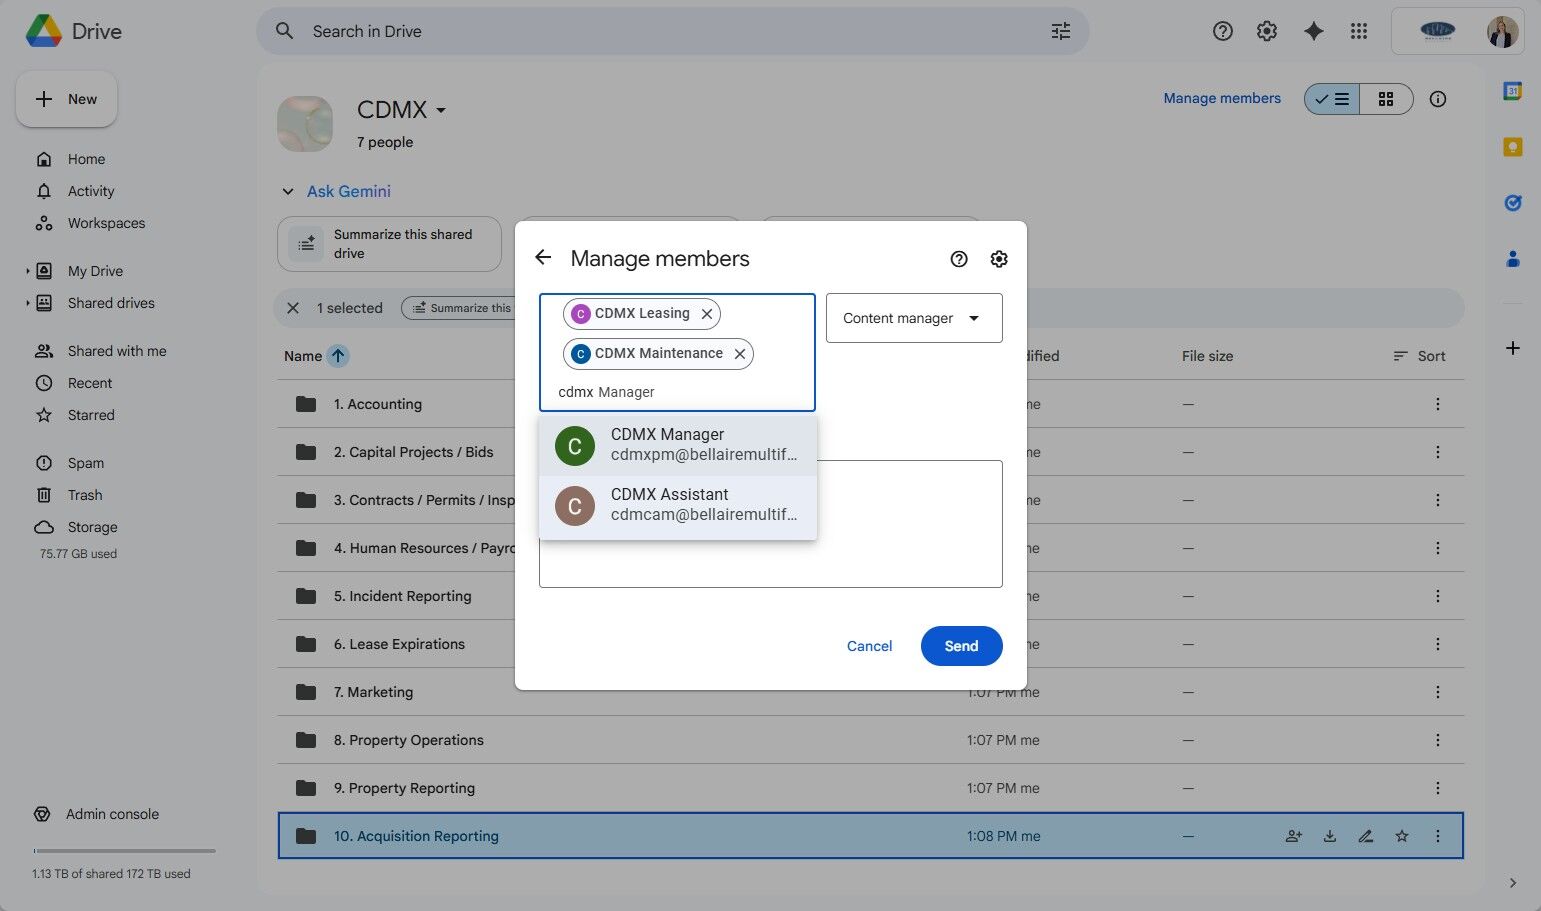Click the New button
The height and width of the screenshot is (911, 1541).
(x=66, y=99)
